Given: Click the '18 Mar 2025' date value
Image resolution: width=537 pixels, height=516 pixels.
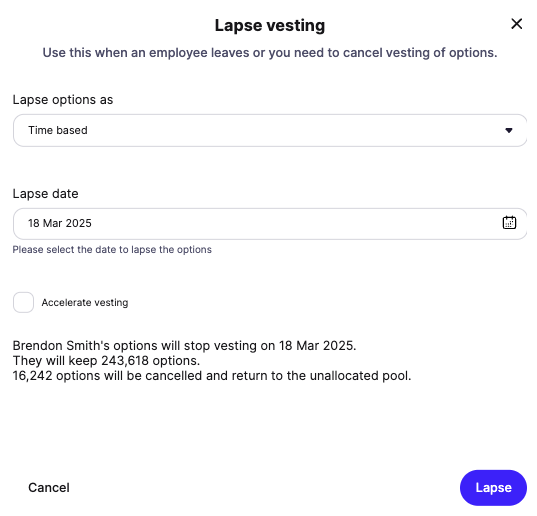Looking at the screenshot, I should click(x=60, y=223).
